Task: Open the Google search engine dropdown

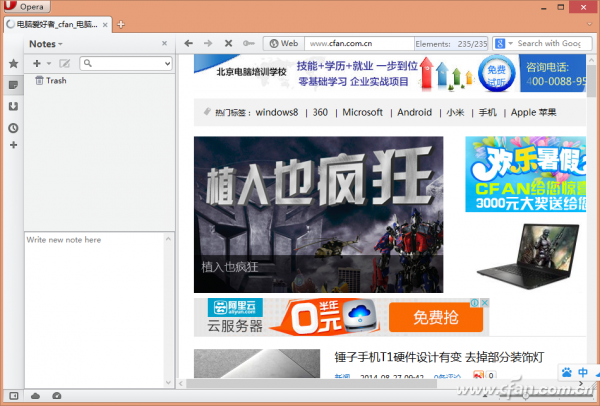Action: tap(504, 44)
